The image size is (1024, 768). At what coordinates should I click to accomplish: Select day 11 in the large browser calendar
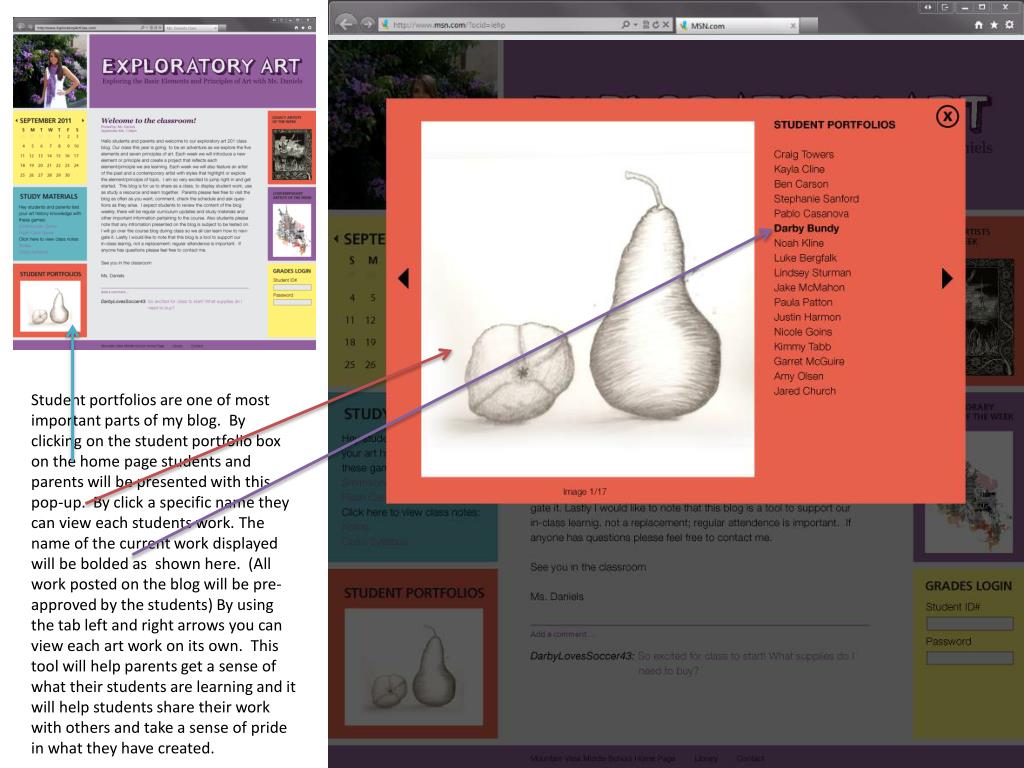[350, 321]
